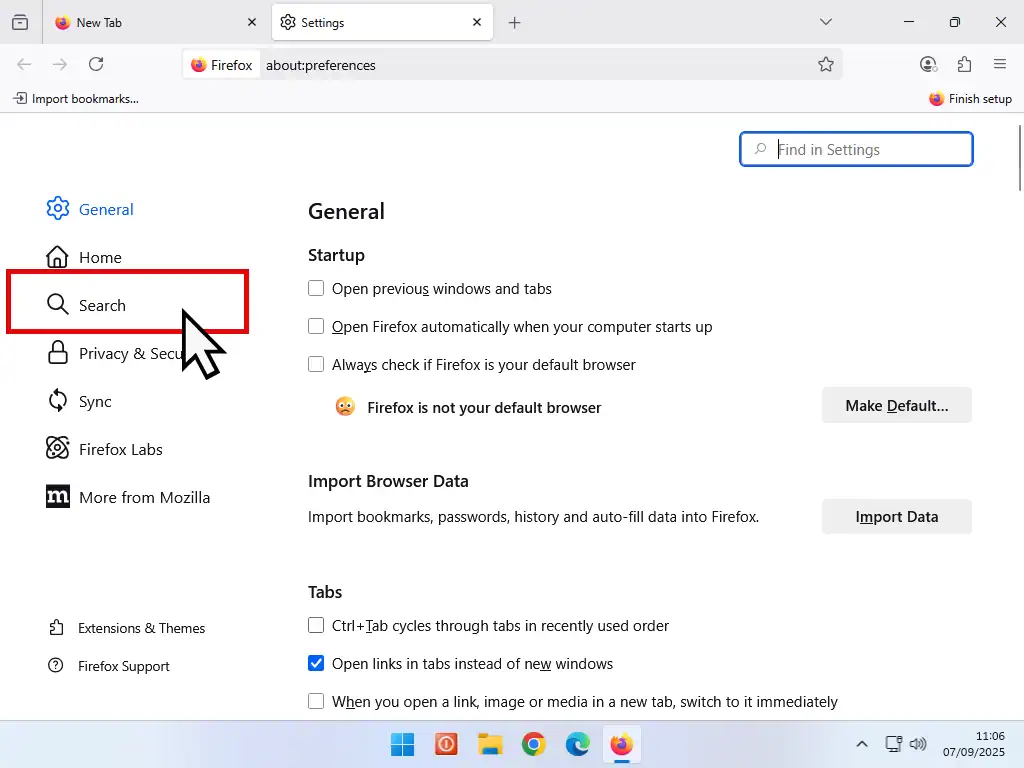Screen dimensions: 1024x768
Task: Expand the list all tabs chevron
Action: 826,22
